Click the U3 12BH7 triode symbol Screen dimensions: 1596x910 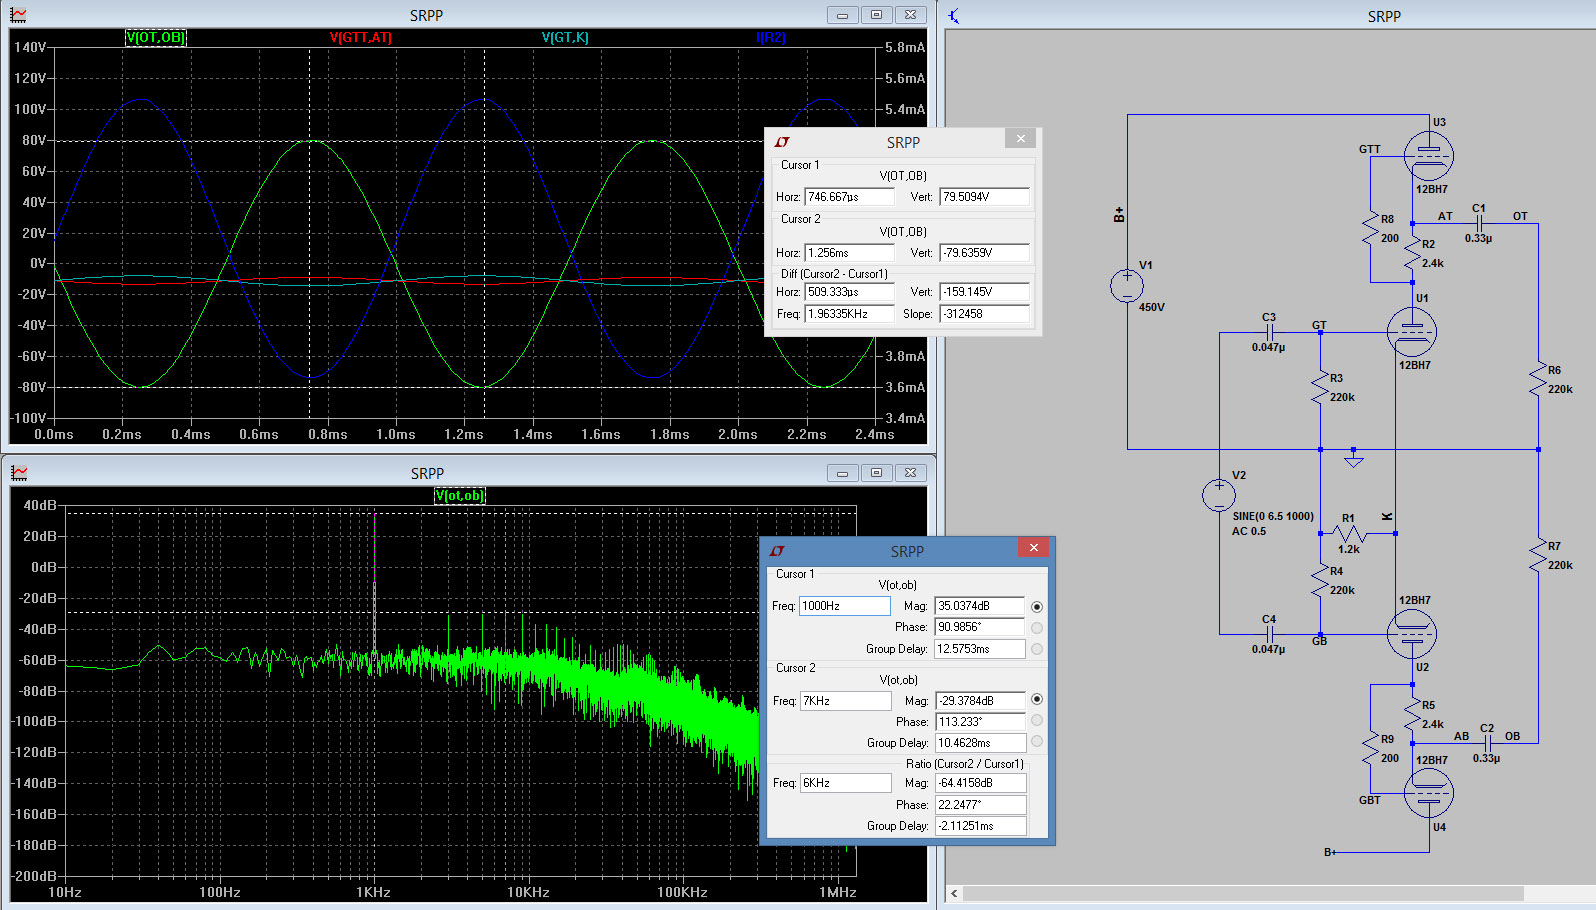click(x=1428, y=156)
